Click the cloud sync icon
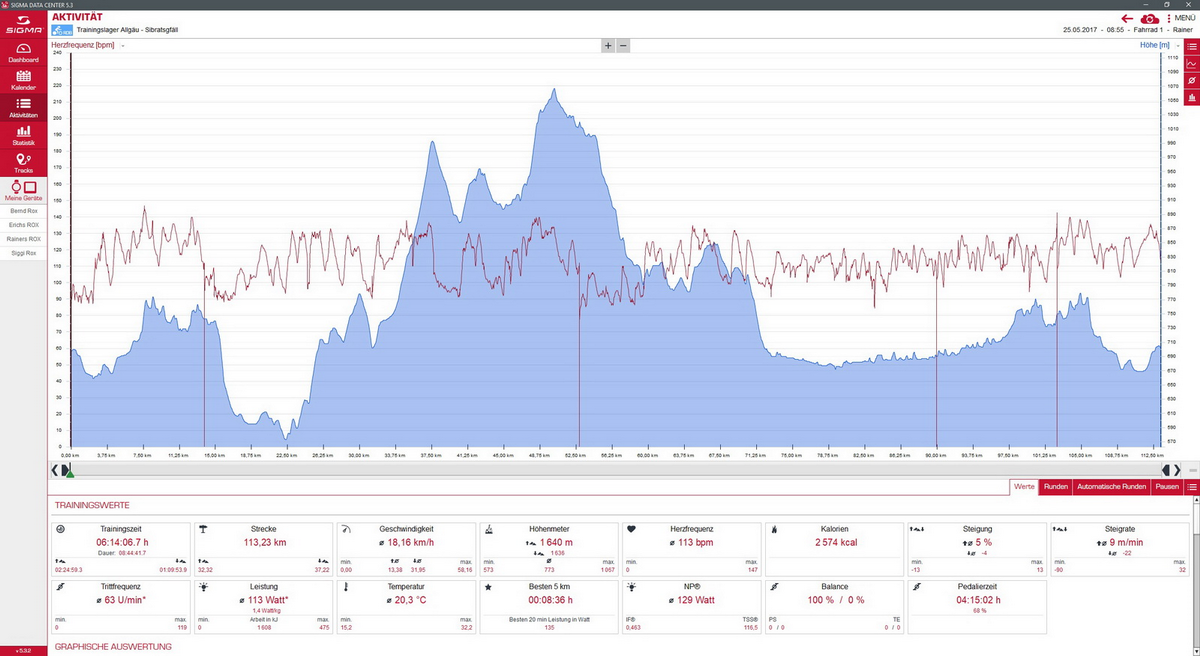 pyautogui.click(x=1150, y=18)
